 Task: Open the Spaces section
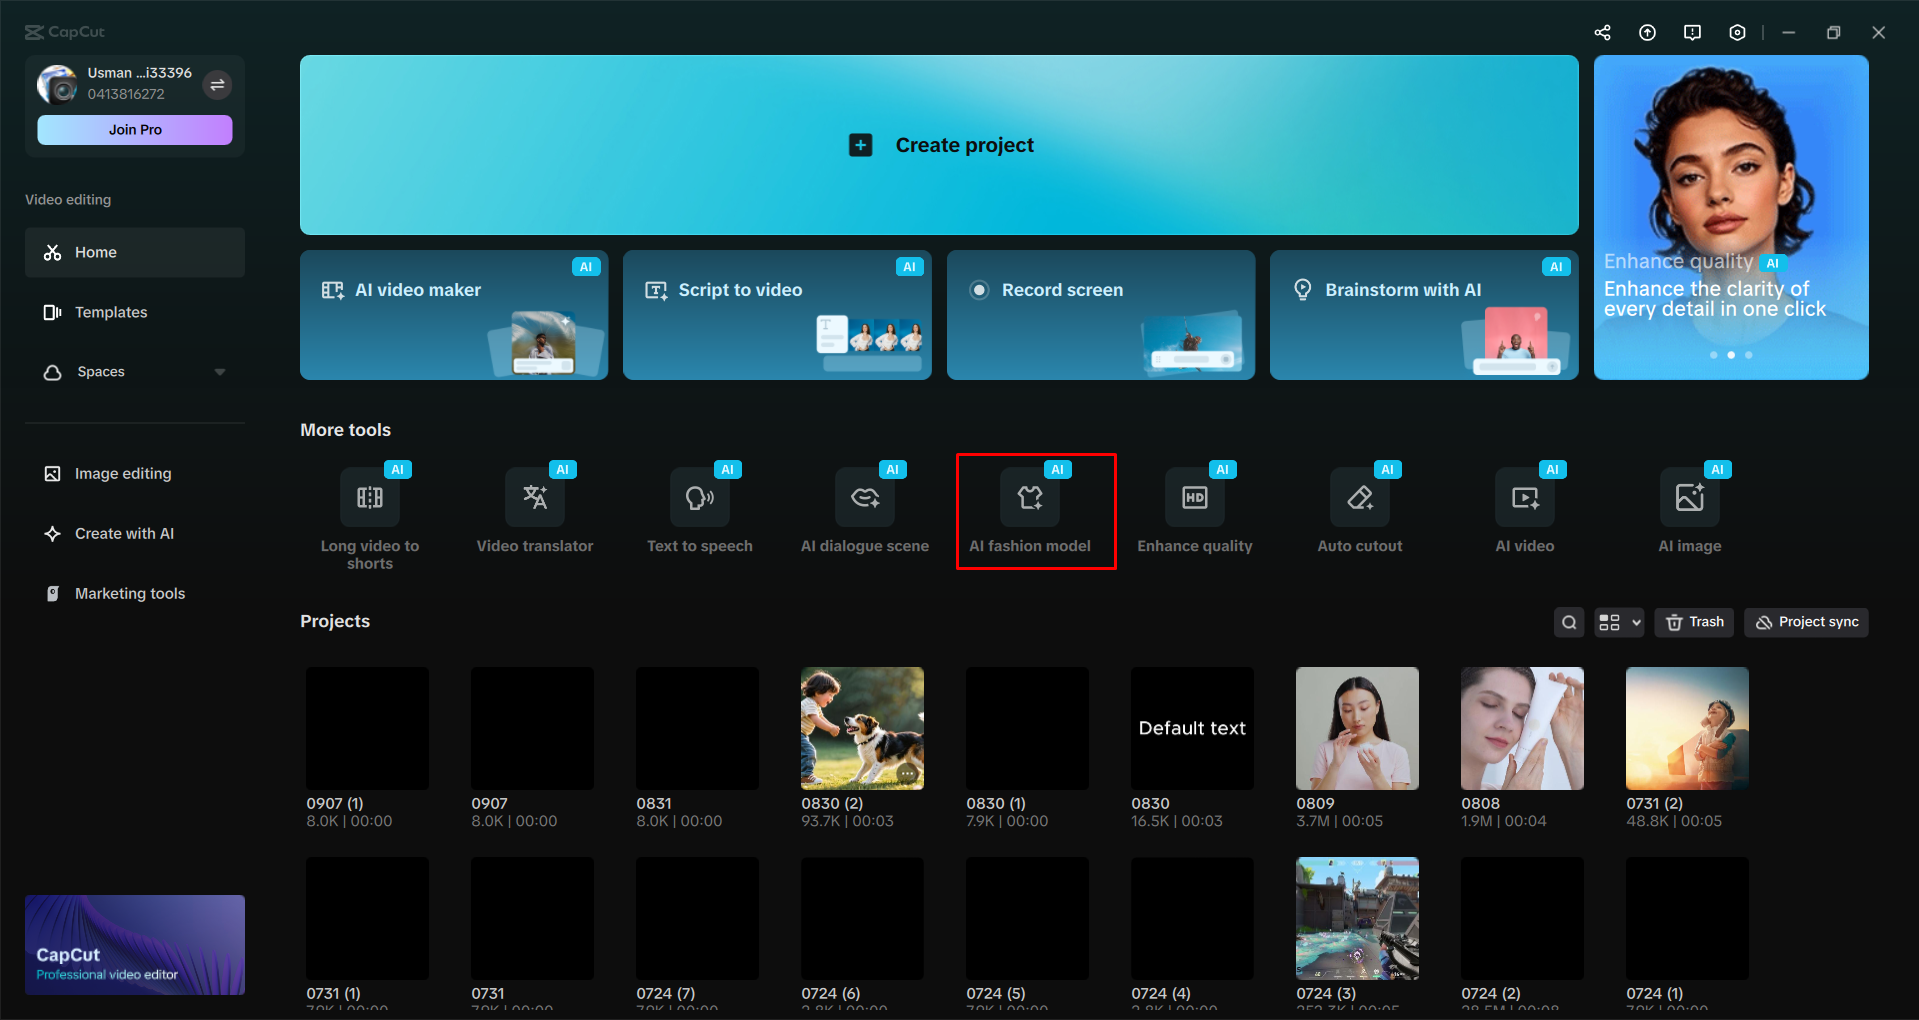tap(135, 372)
